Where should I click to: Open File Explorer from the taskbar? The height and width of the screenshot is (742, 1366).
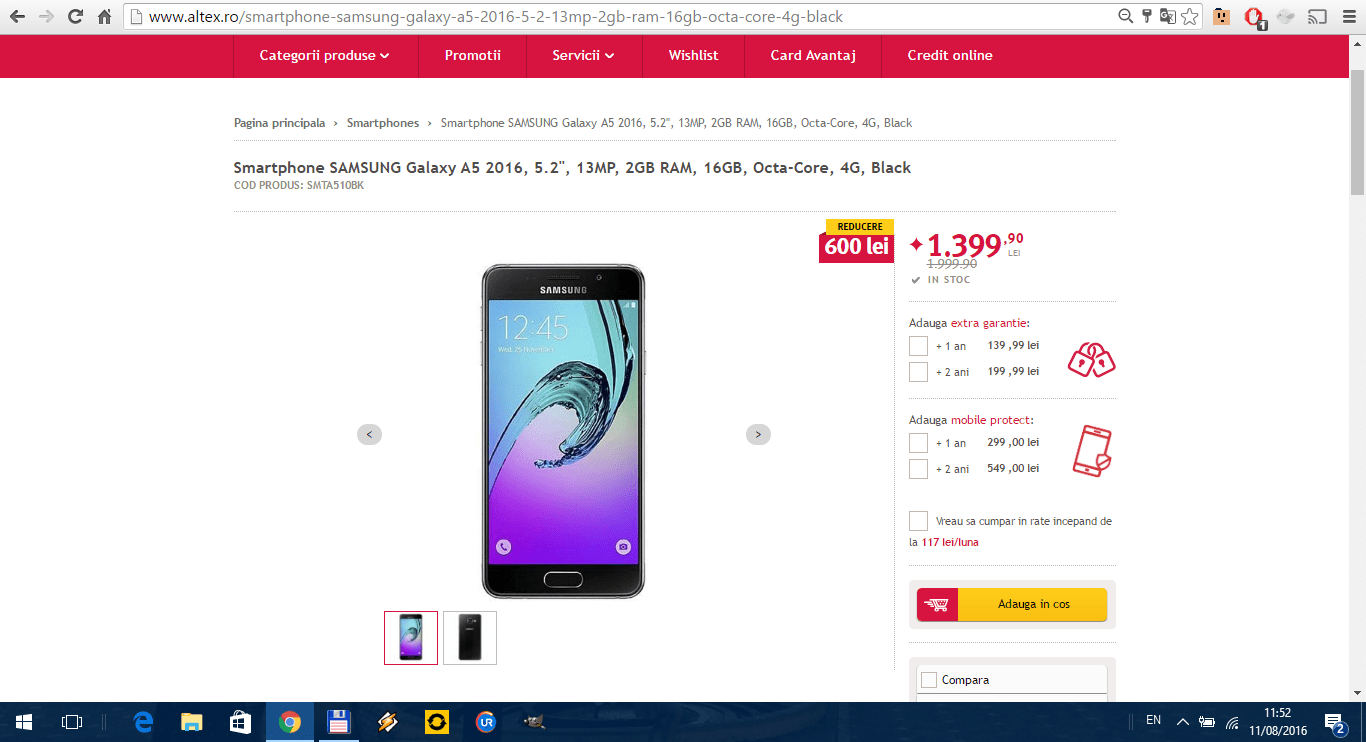pos(192,721)
